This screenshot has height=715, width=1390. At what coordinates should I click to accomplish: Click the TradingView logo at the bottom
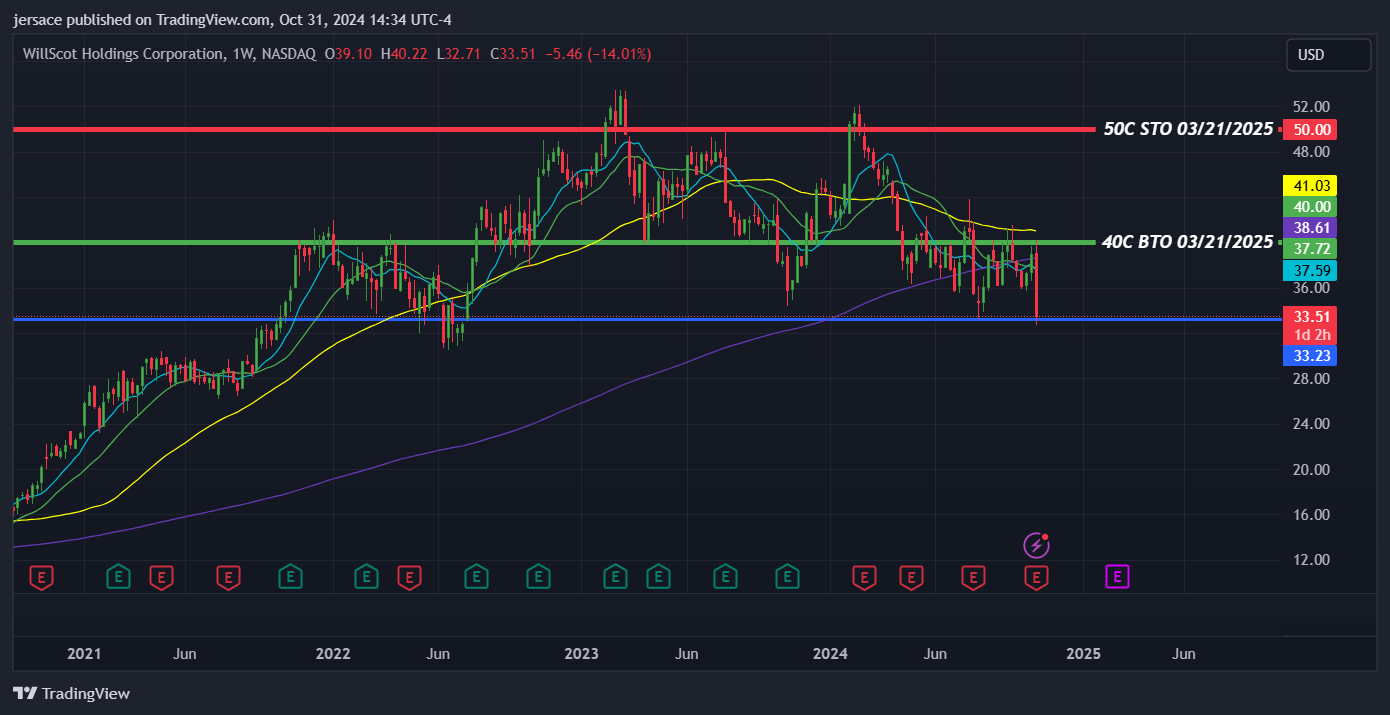(x=72, y=693)
